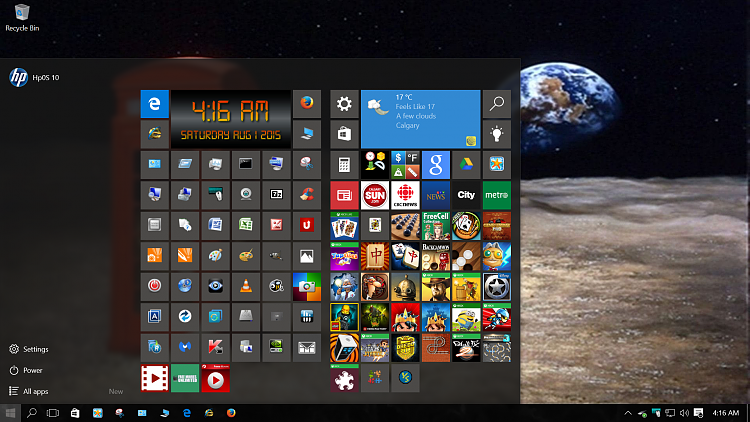Open Power options in Start menu
Viewport: 750px width, 422px height.
coord(26,370)
